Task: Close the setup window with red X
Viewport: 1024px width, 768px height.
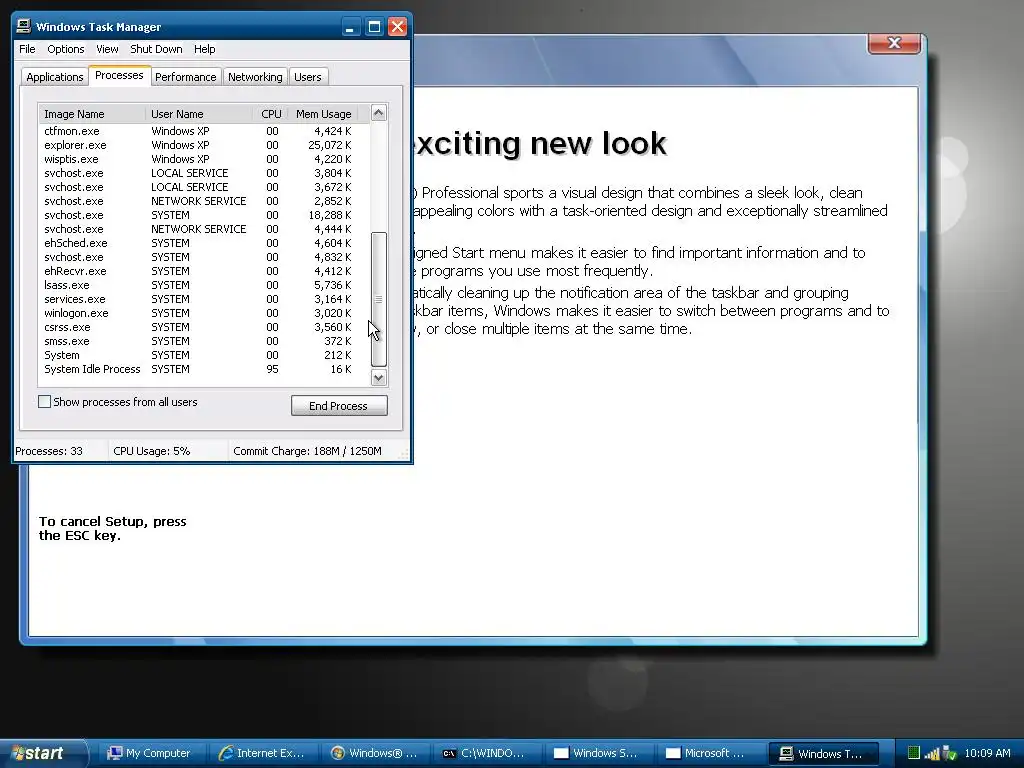Action: (894, 43)
